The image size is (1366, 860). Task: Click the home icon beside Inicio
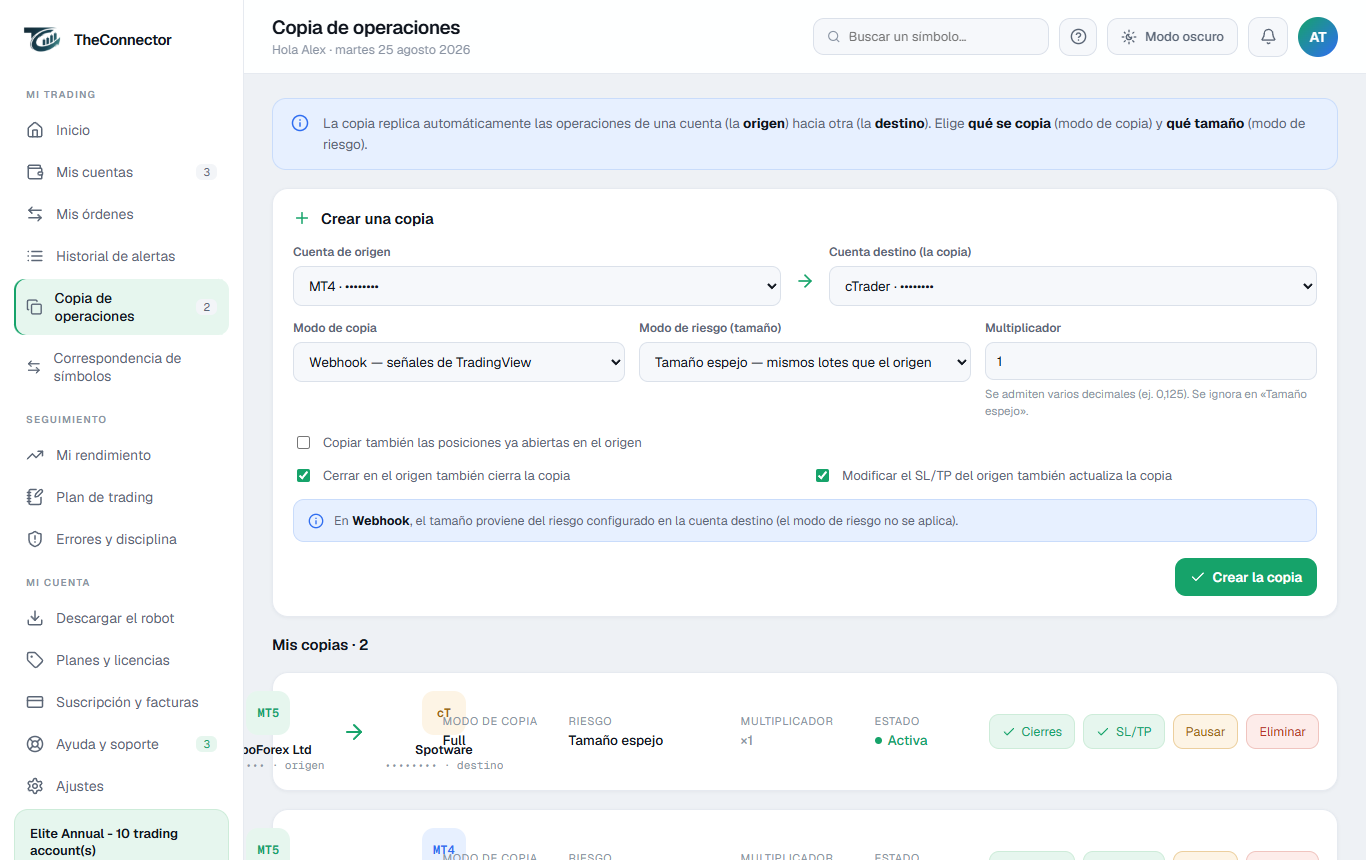[x=35, y=130]
